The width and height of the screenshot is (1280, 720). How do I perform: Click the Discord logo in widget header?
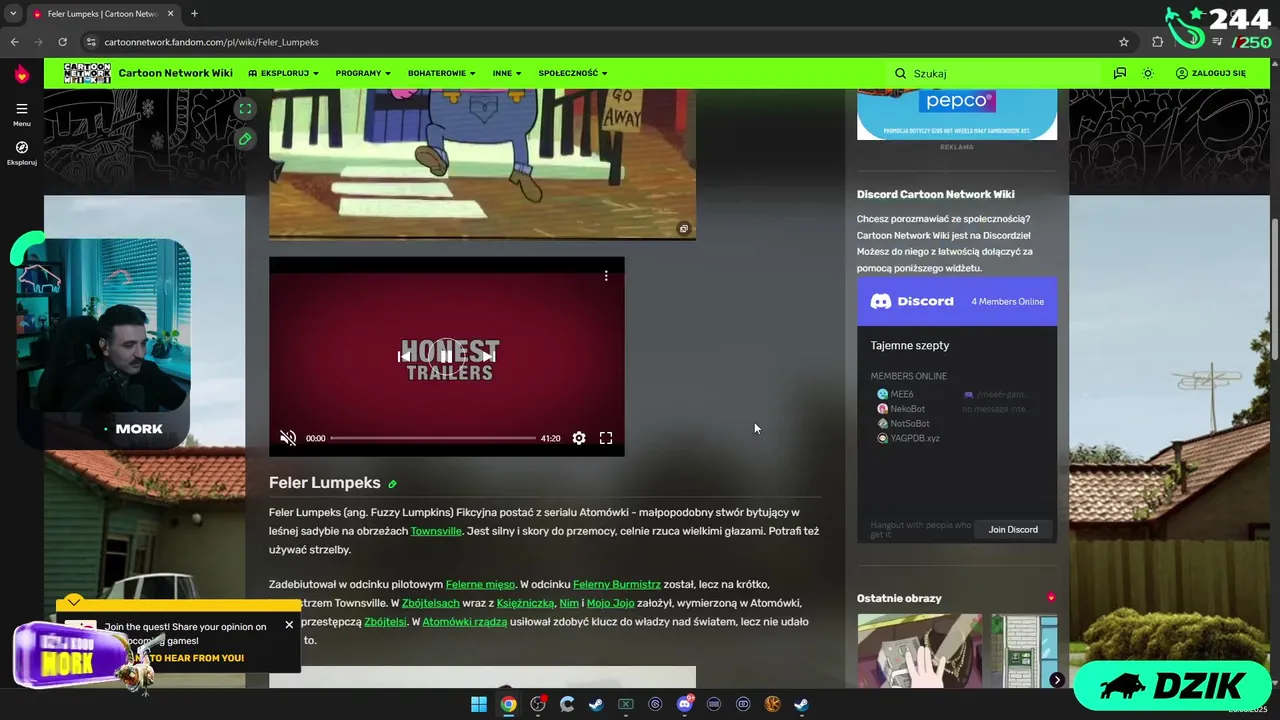pyautogui.click(x=911, y=301)
